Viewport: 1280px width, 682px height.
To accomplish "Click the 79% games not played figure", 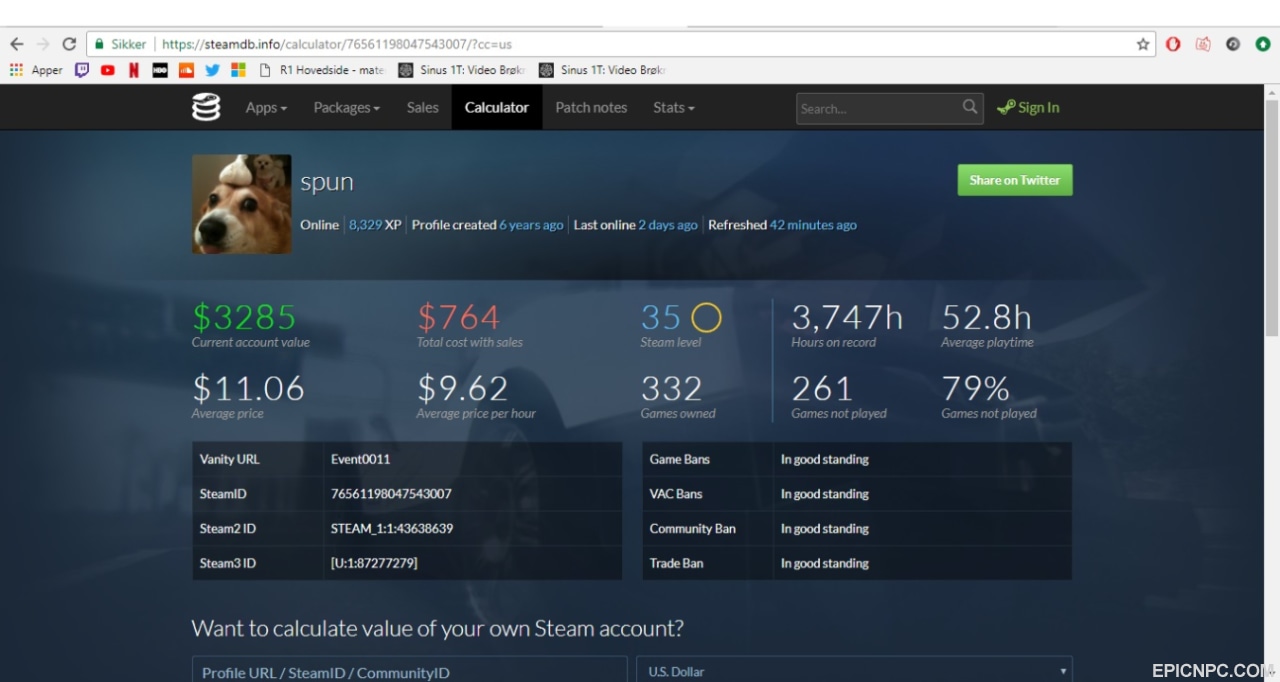I will point(975,388).
